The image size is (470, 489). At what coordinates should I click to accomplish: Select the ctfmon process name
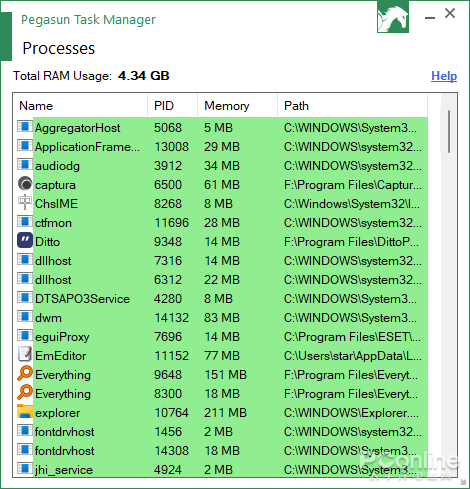53,223
